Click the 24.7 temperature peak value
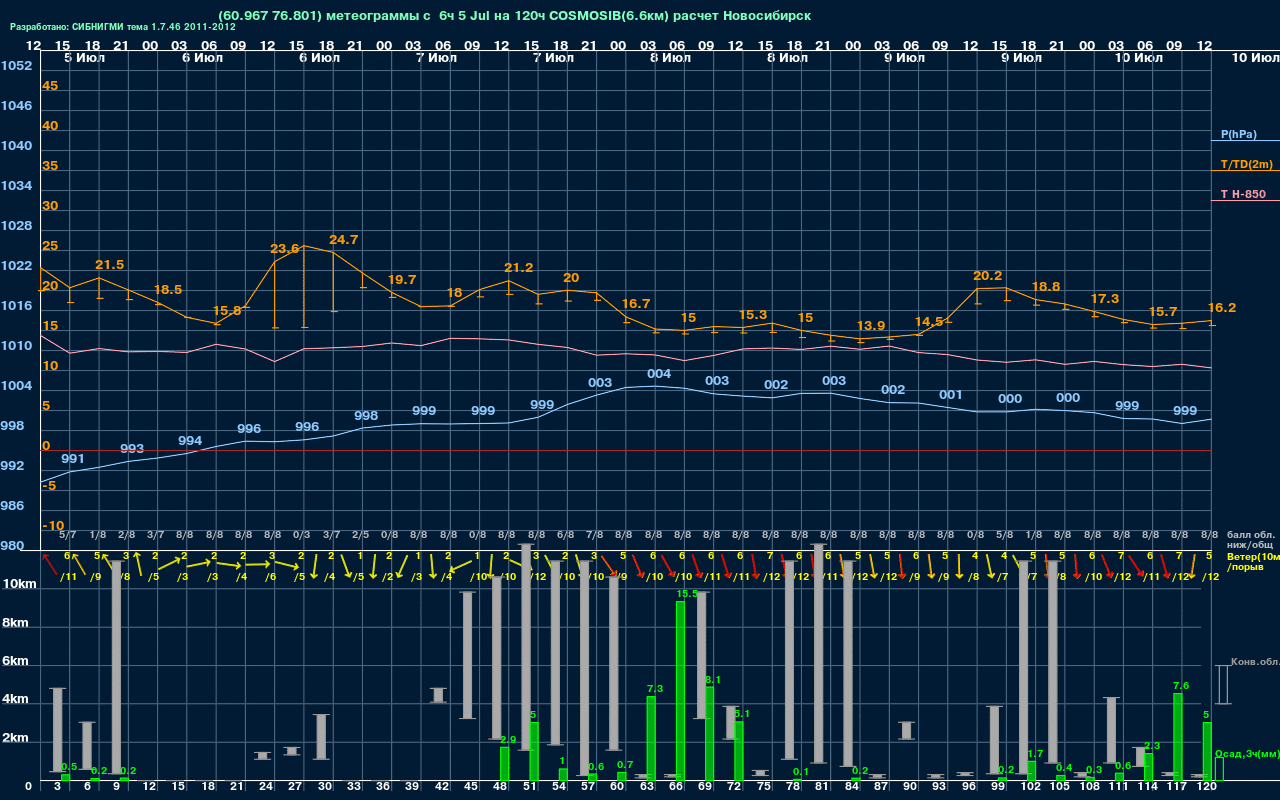Image resolution: width=1280 pixels, height=800 pixels. (x=343, y=240)
